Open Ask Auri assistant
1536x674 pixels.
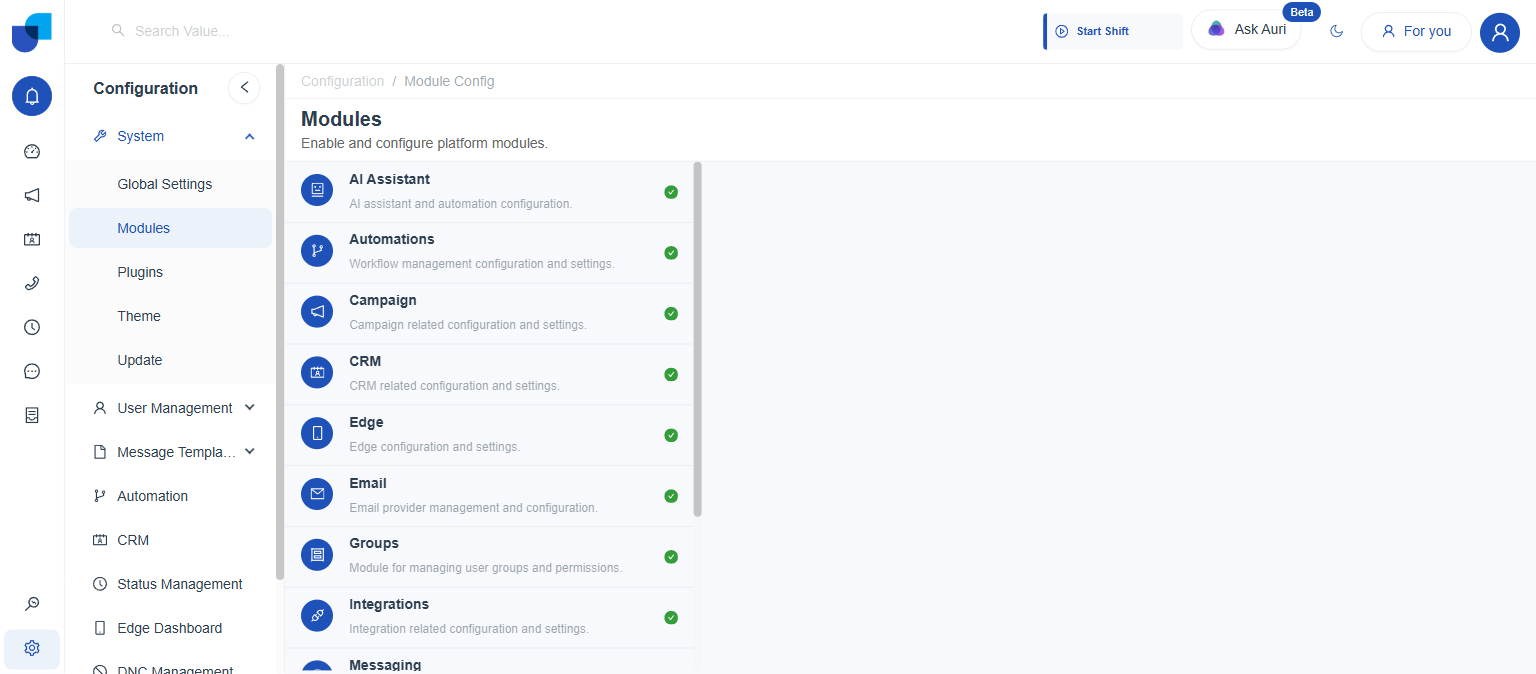(1246, 30)
